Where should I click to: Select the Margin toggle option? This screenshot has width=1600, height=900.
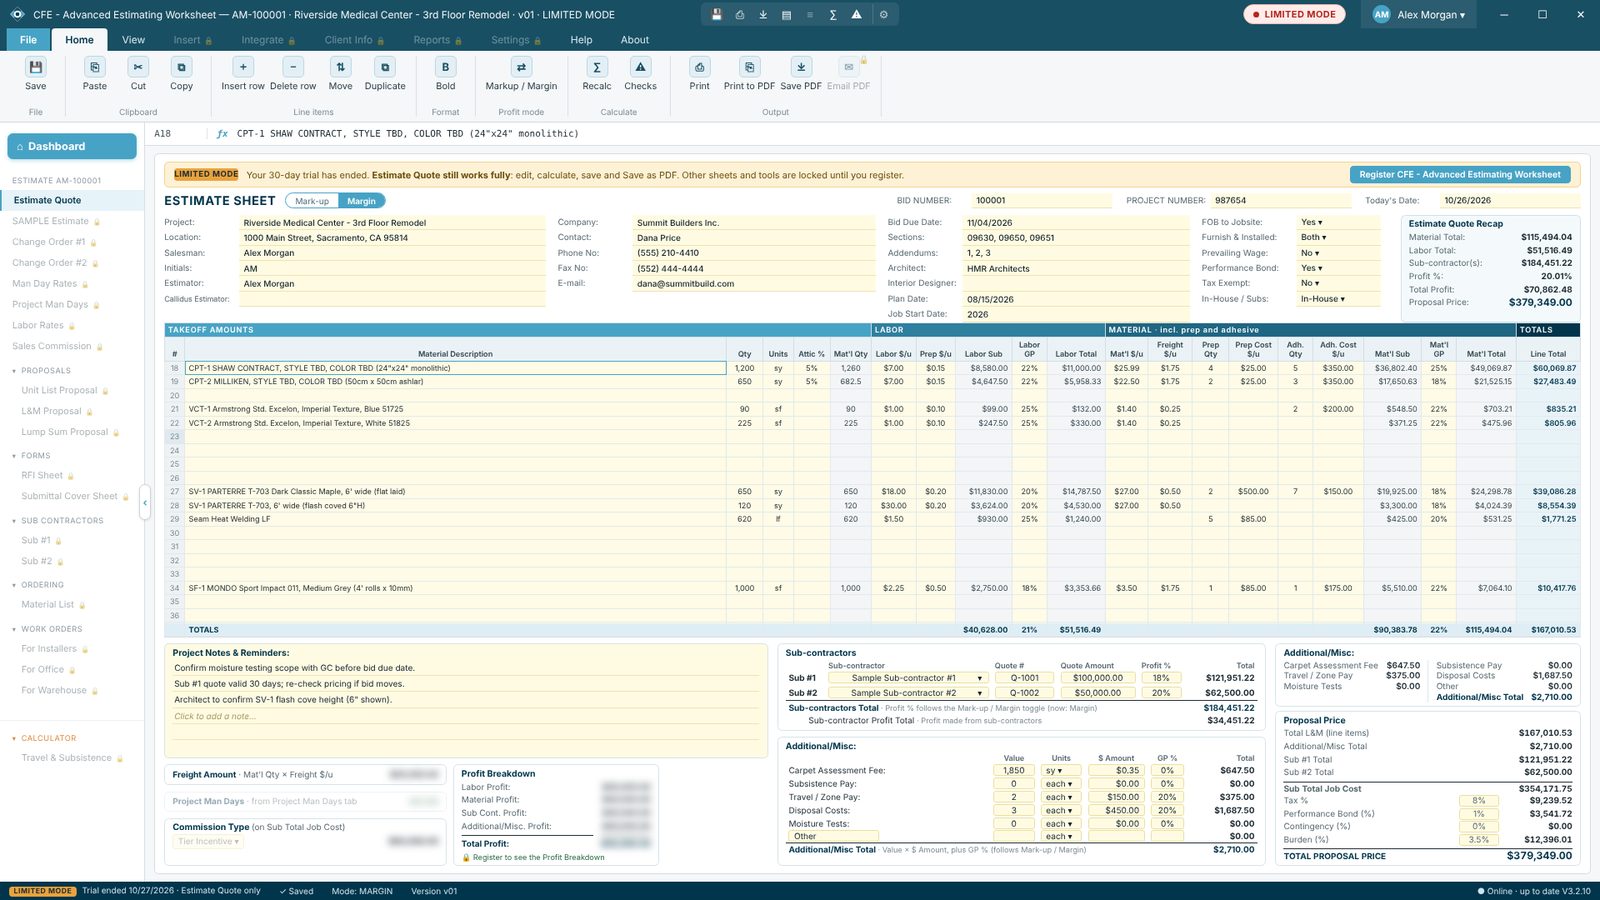tap(362, 201)
